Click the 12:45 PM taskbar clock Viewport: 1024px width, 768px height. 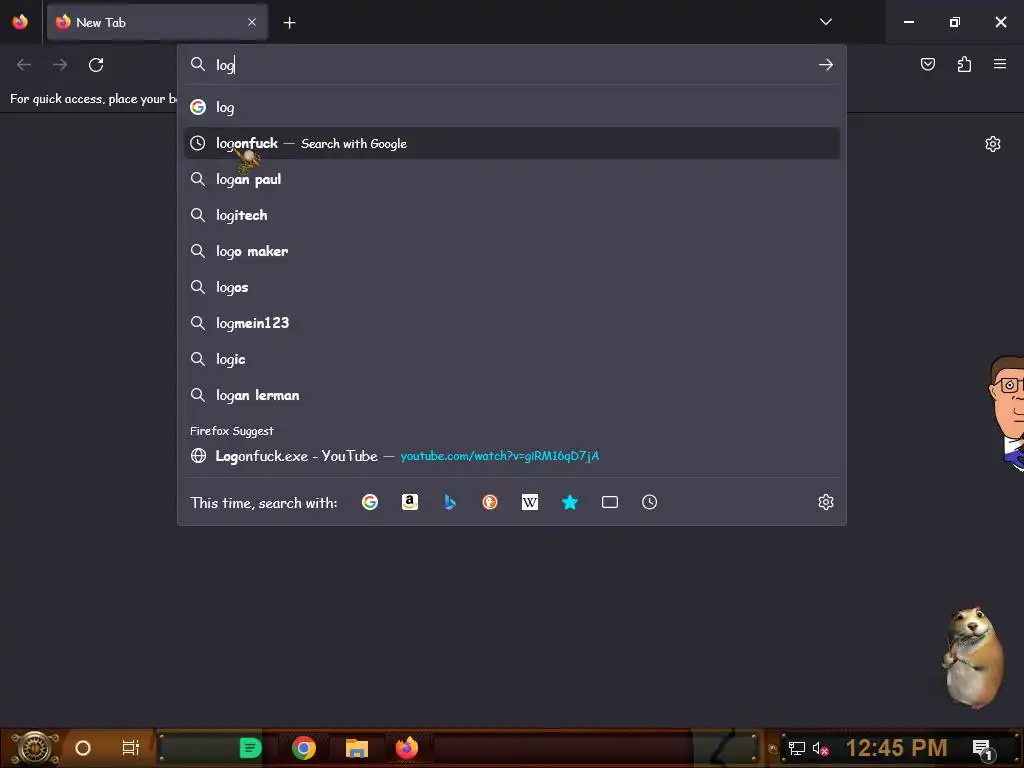click(x=896, y=748)
